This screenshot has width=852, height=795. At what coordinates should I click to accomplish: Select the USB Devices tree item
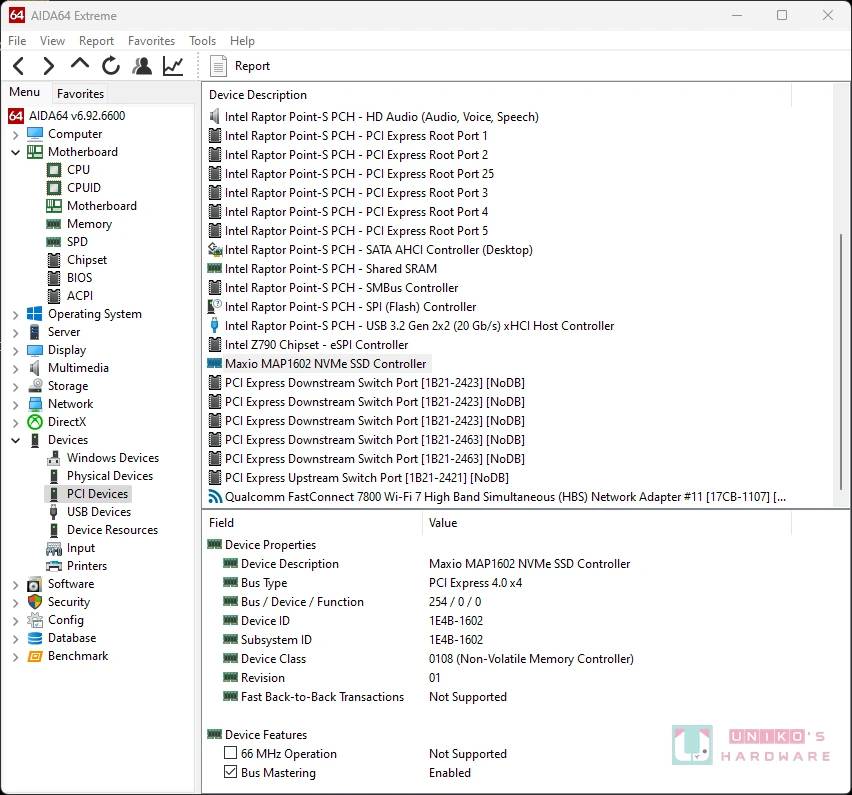pyautogui.click(x=98, y=512)
